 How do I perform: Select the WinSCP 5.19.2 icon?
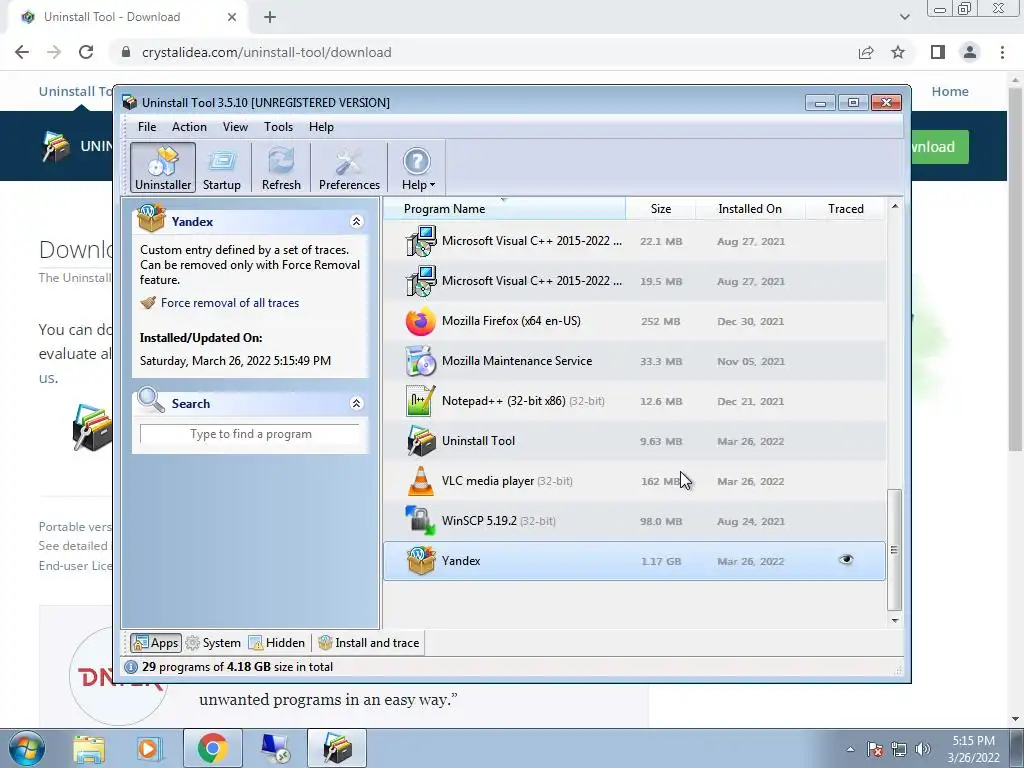pyautogui.click(x=421, y=520)
